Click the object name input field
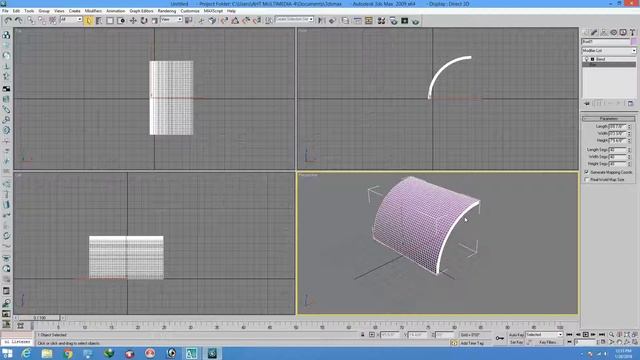Image resolution: width=640 pixels, height=360 pixels. pos(606,42)
